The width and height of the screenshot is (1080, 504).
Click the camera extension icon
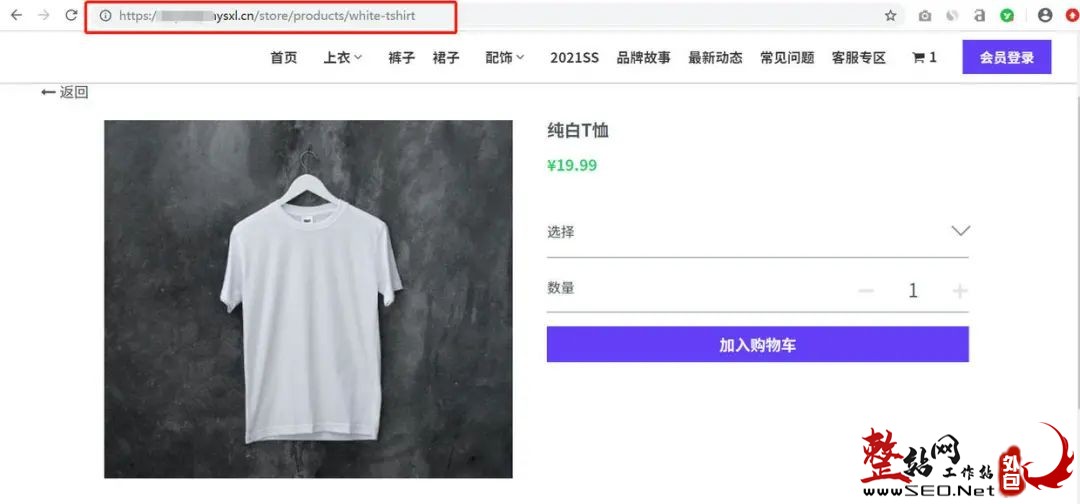click(x=926, y=16)
